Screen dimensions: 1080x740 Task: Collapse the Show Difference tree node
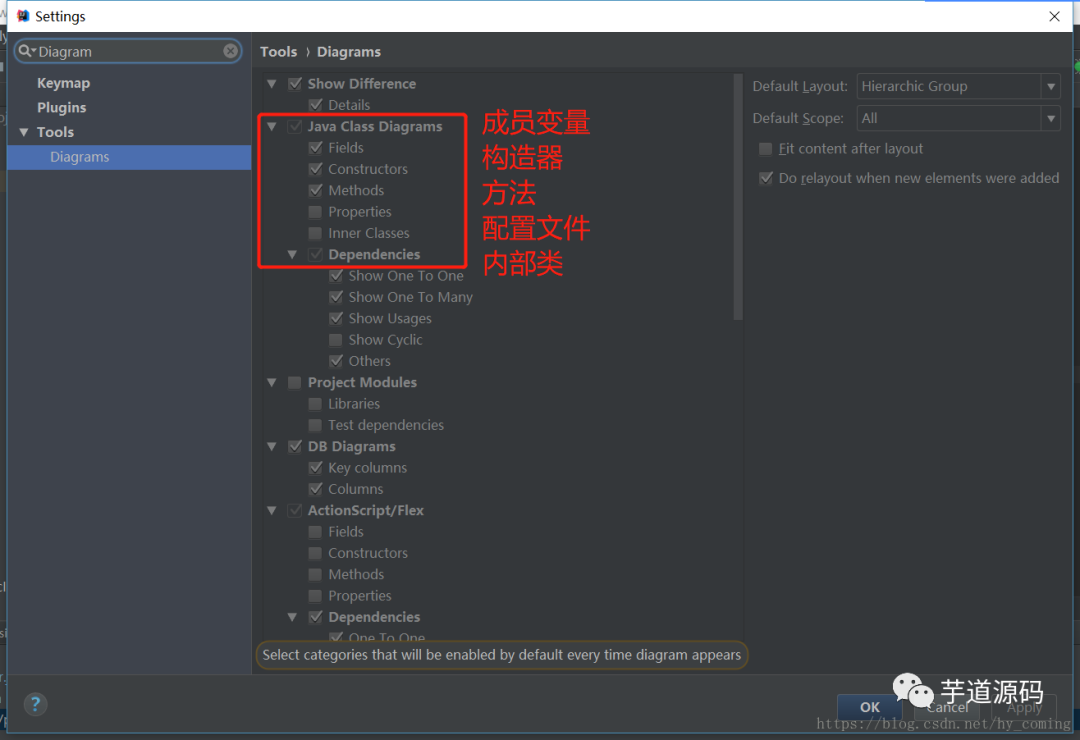(272, 84)
